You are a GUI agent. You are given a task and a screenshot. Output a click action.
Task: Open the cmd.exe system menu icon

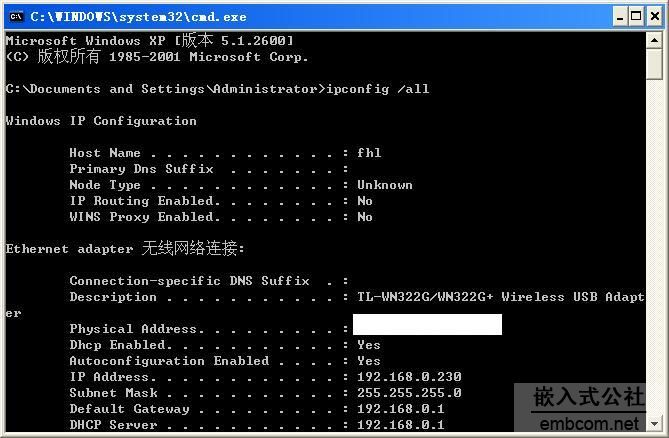[16, 17]
